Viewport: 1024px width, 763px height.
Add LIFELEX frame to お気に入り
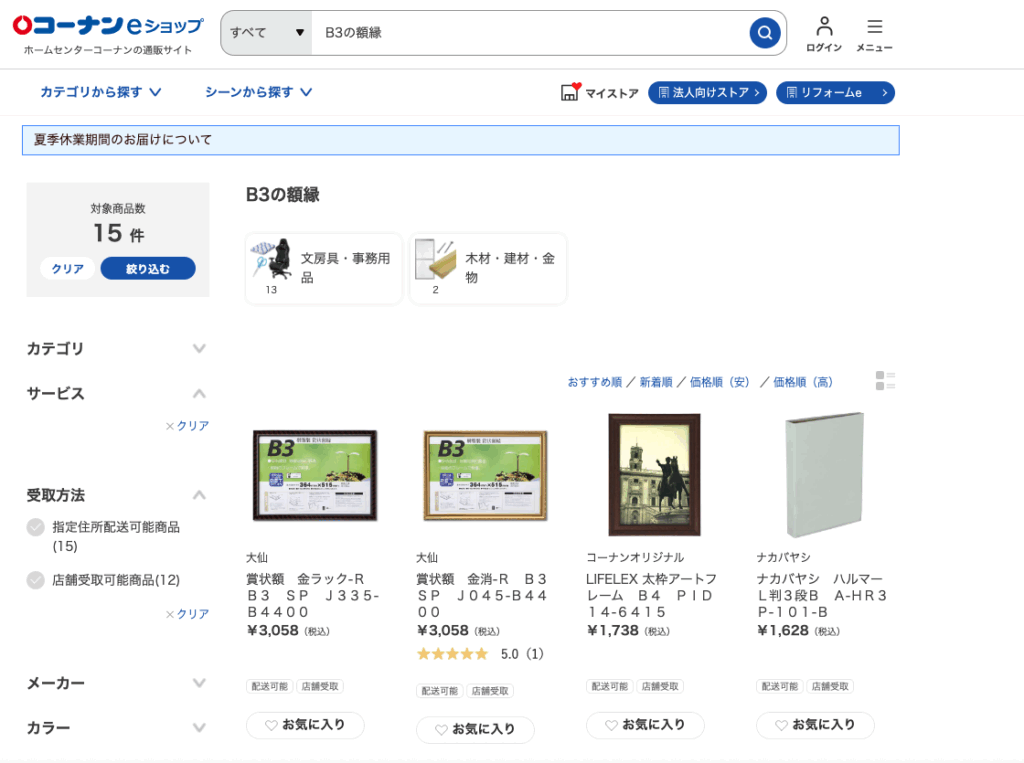[x=645, y=725]
